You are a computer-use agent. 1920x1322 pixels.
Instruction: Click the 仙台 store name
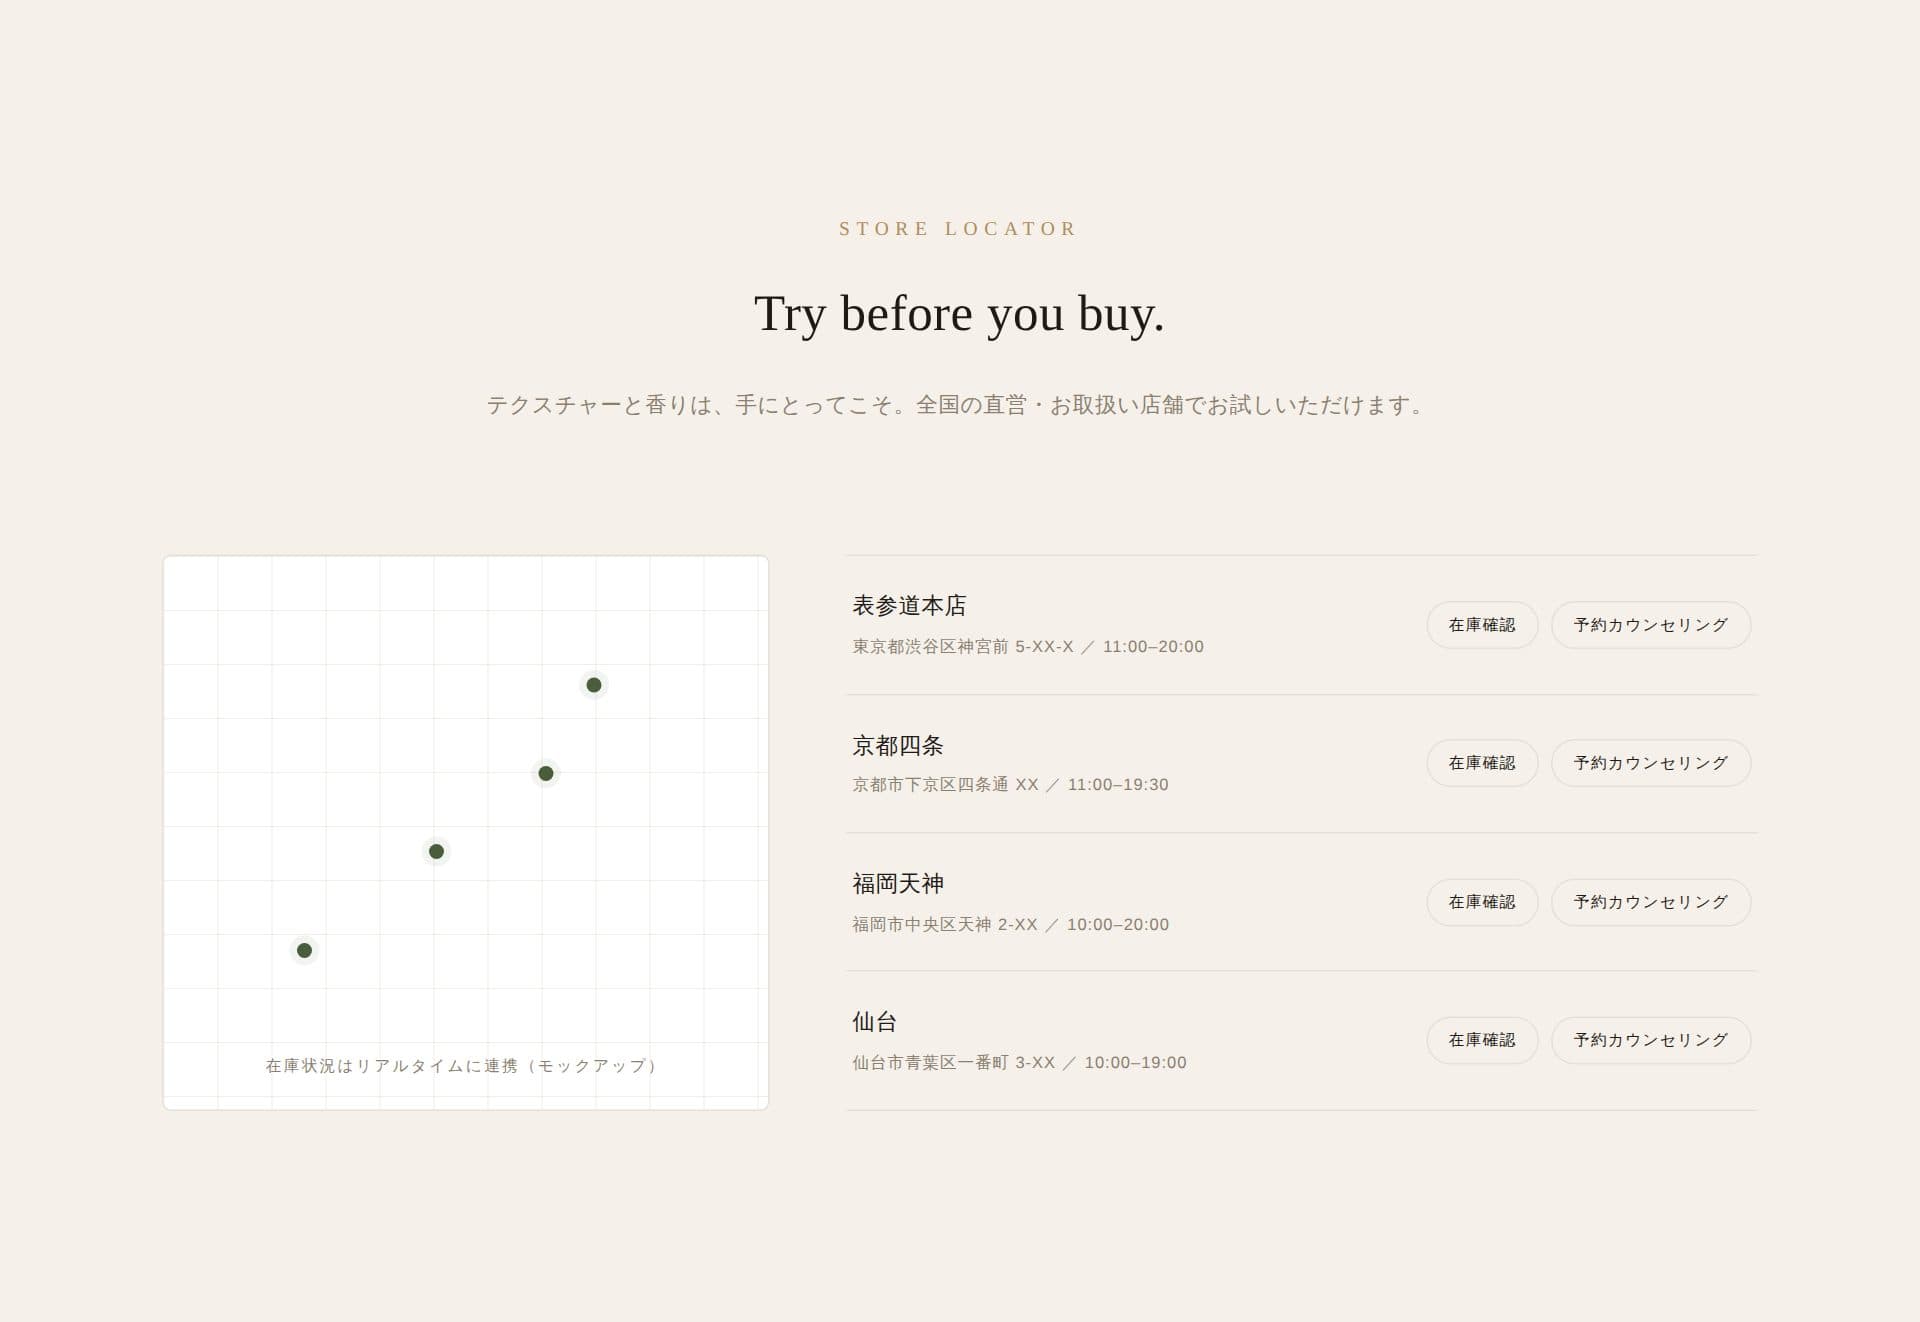(x=875, y=1022)
